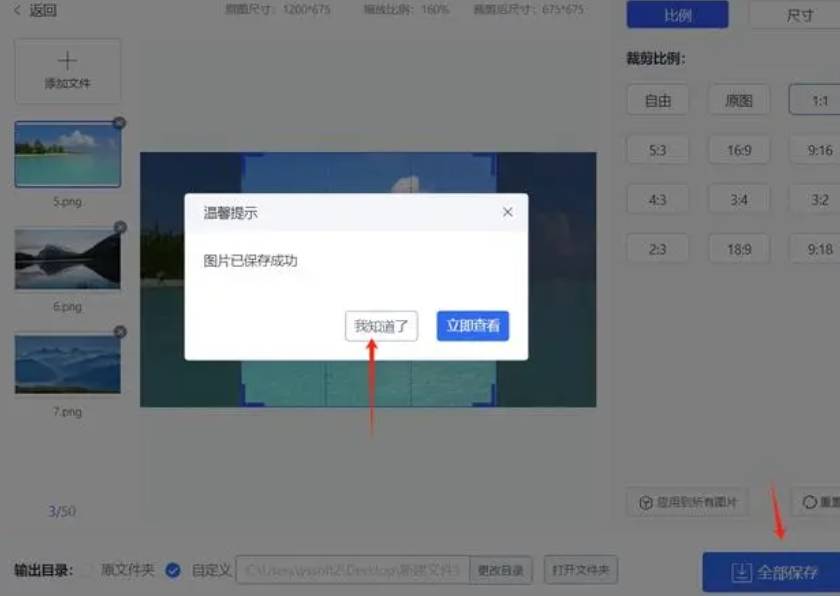Remove 6.png using its X icon
The height and width of the screenshot is (596, 840).
pos(121,228)
